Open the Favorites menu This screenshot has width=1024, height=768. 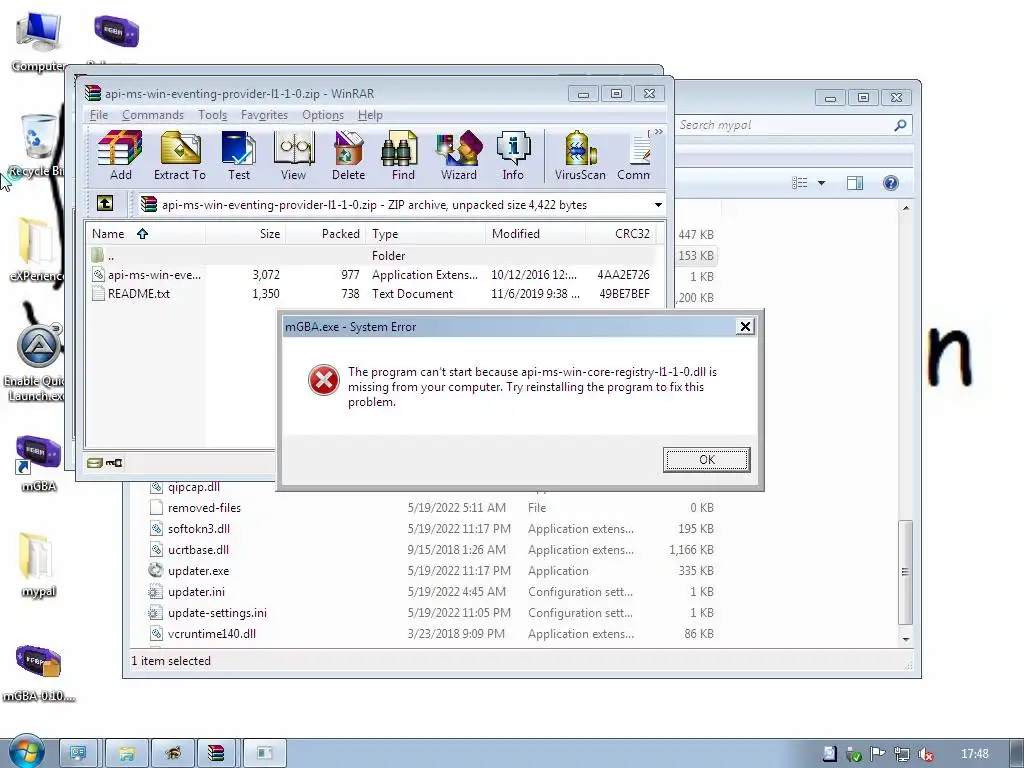tap(264, 115)
